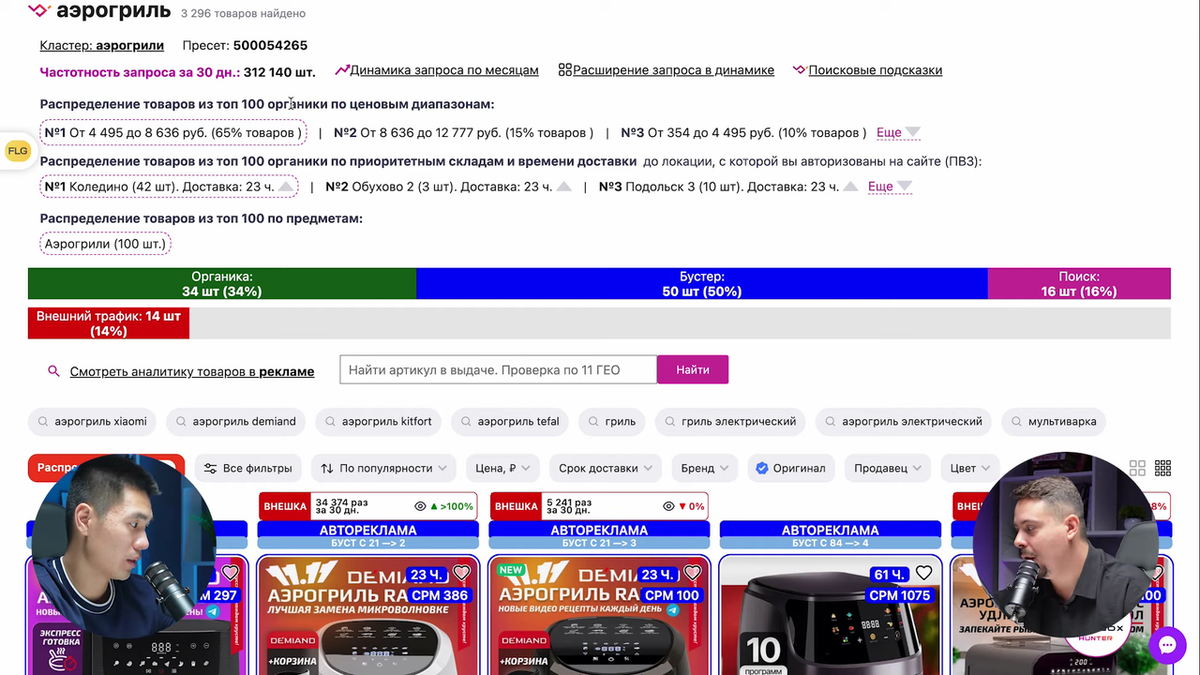Select the аэрогриль demiand search suggestion
1200x675 pixels.
click(236, 421)
